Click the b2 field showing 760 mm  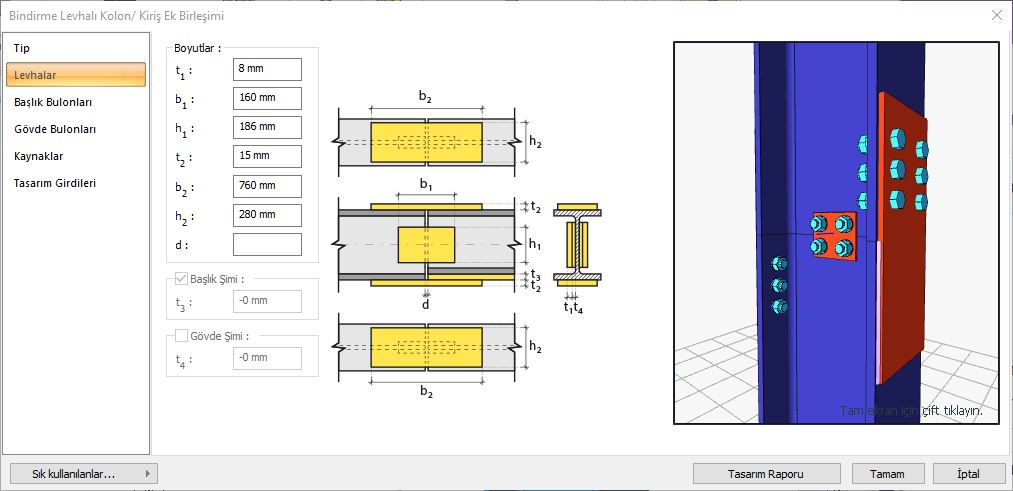[x=267, y=186]
